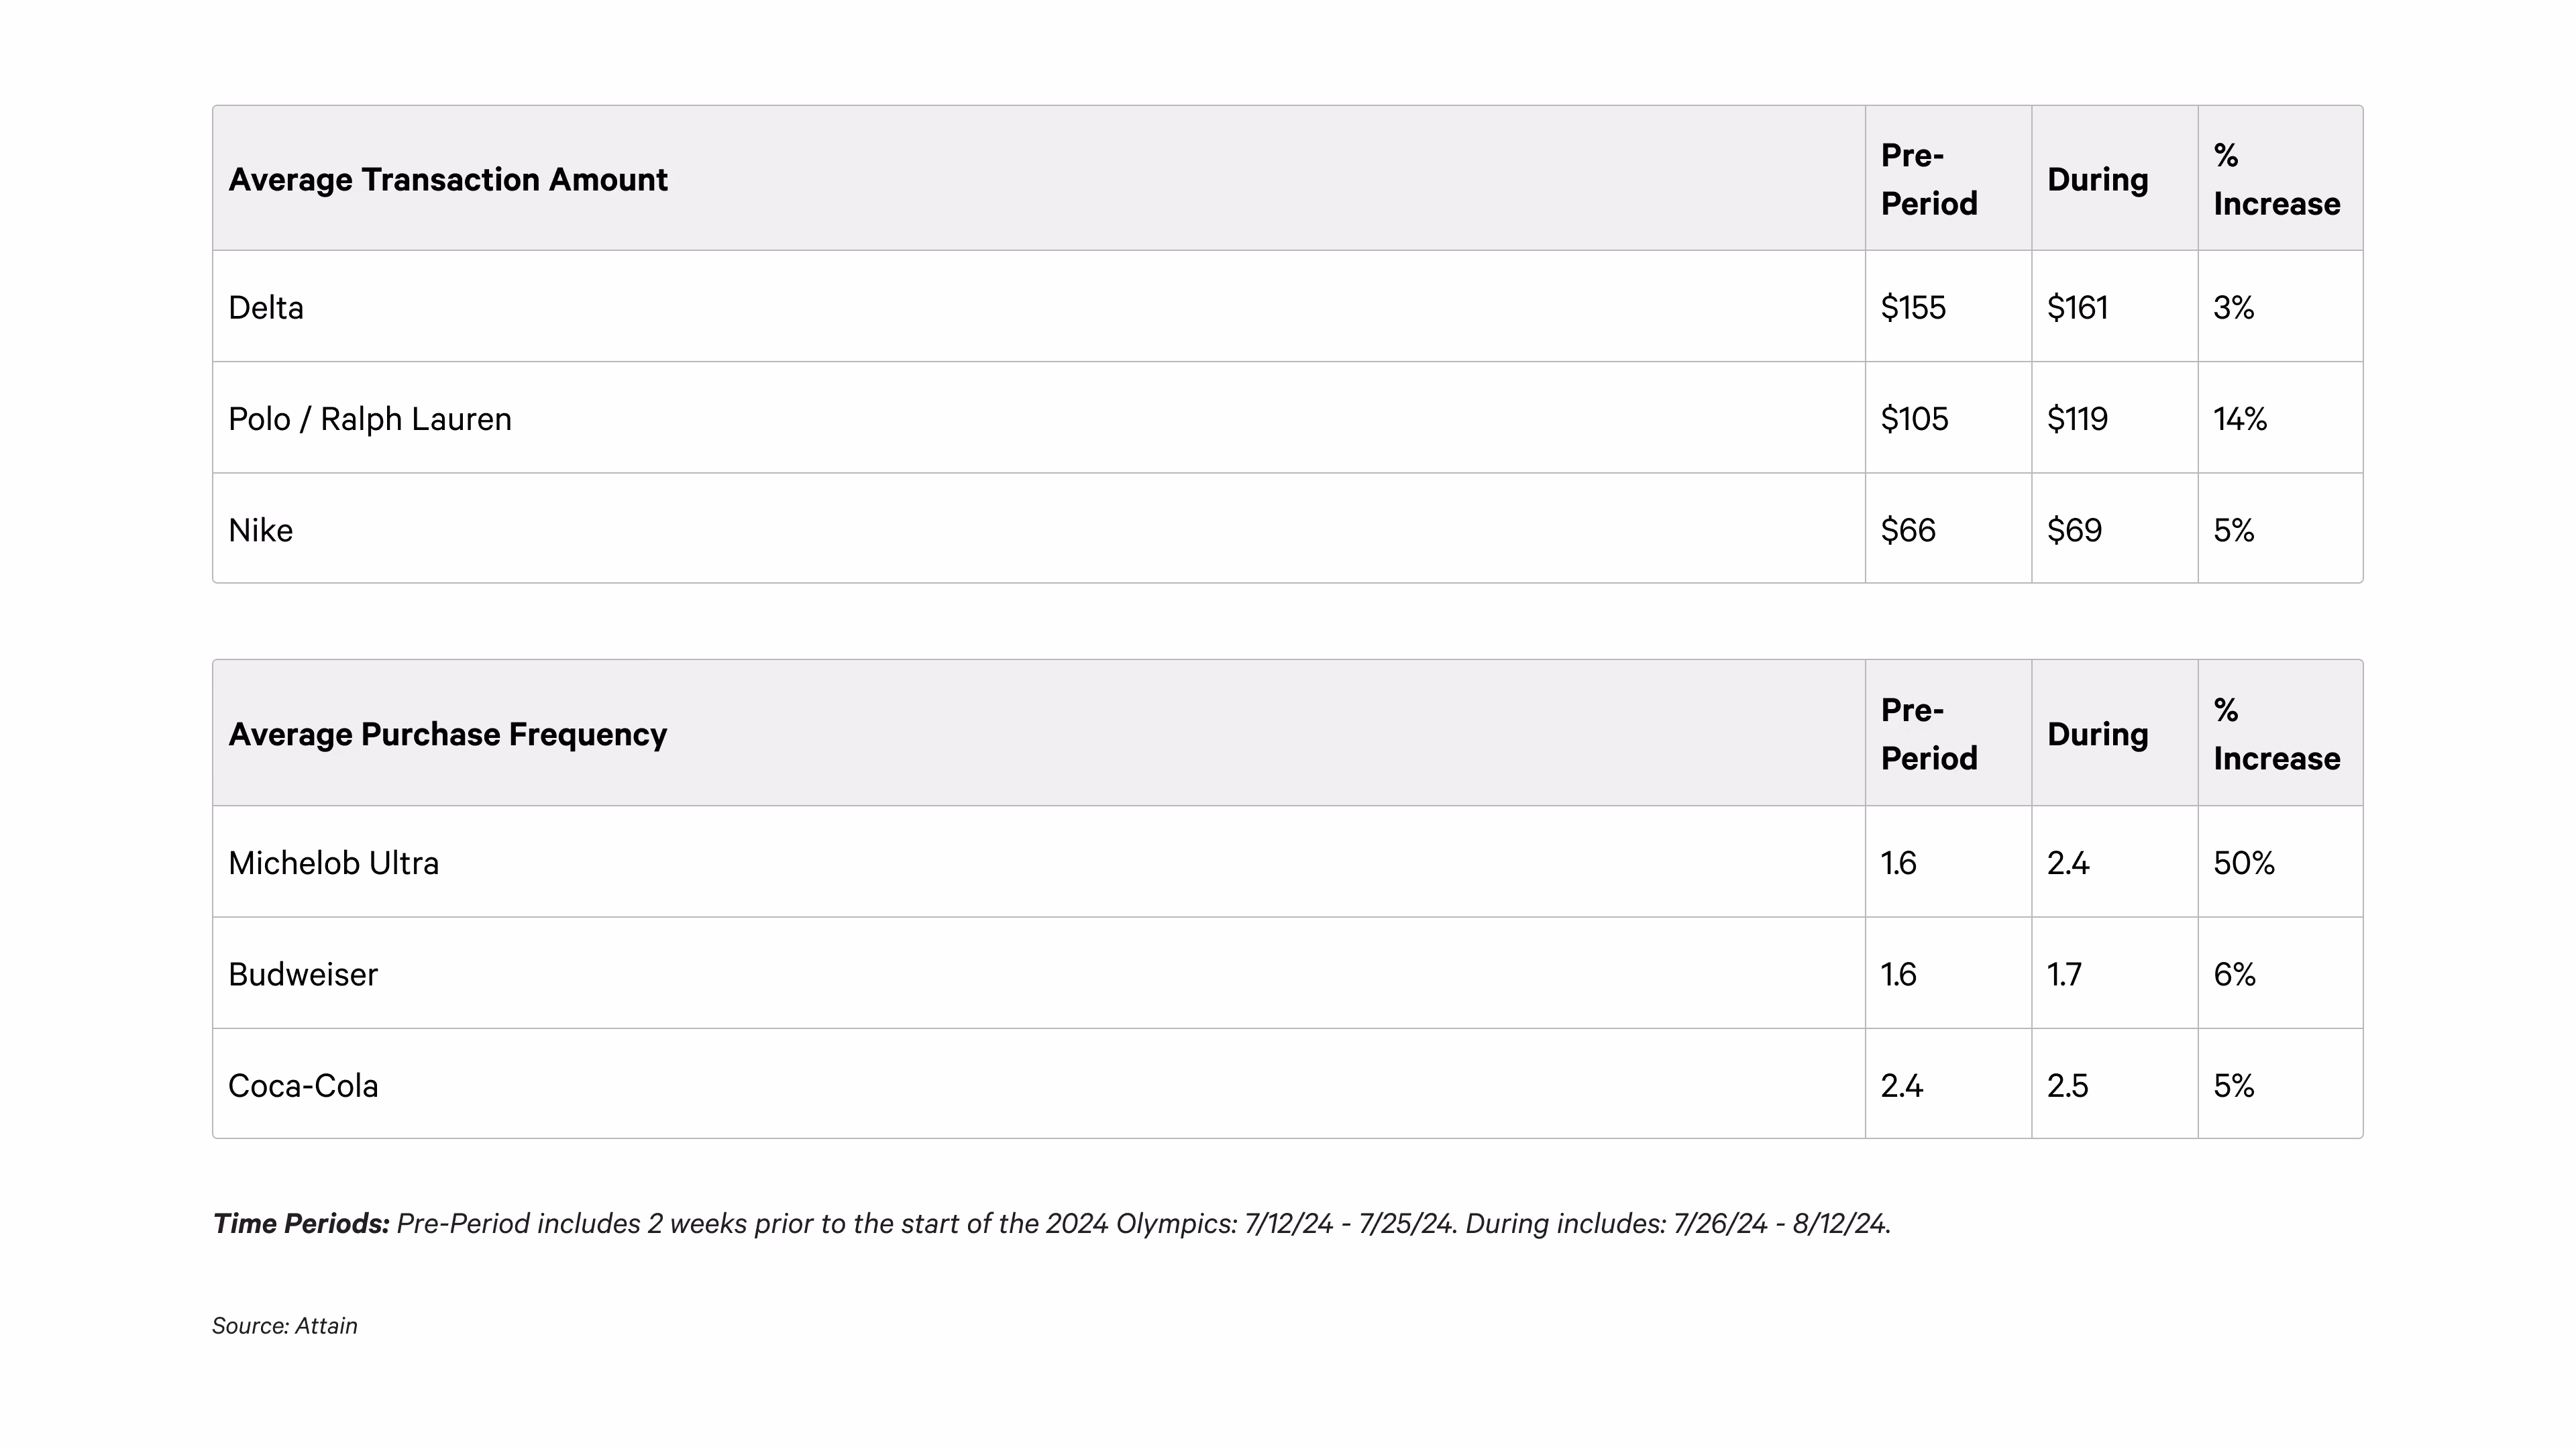Click the Average Transaction Amount header

tap(448, 179)
